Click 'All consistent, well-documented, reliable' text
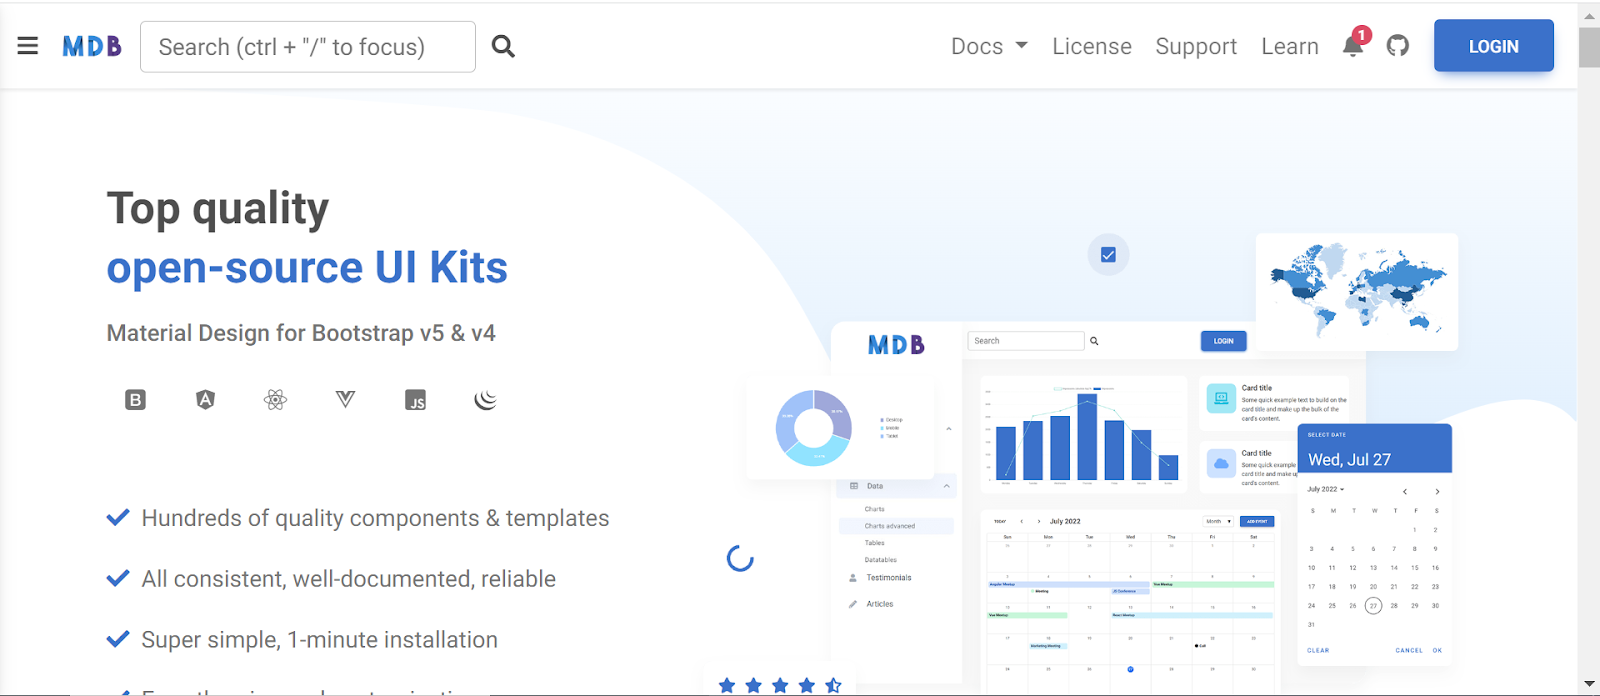1600x696 pixels. click(x=348, y=579)
